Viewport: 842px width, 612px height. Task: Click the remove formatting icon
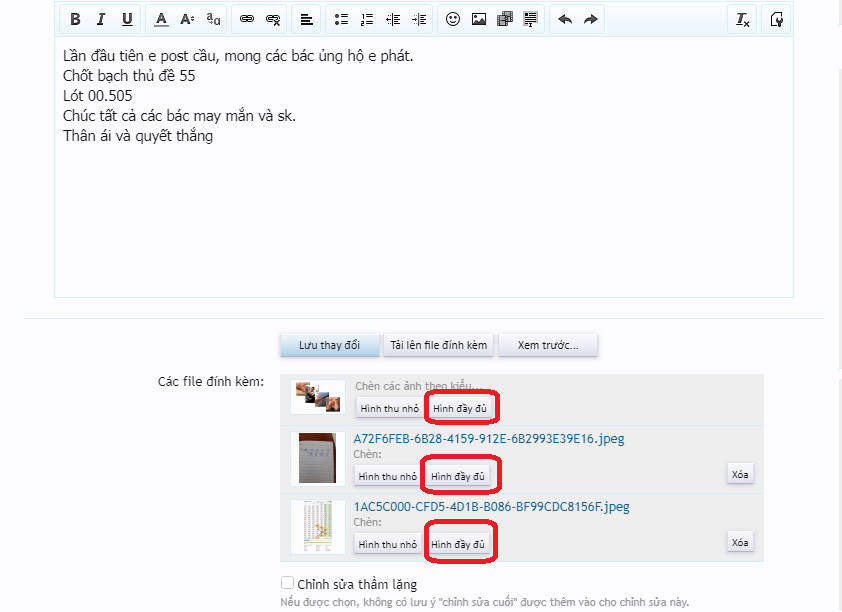pos(742,20)
